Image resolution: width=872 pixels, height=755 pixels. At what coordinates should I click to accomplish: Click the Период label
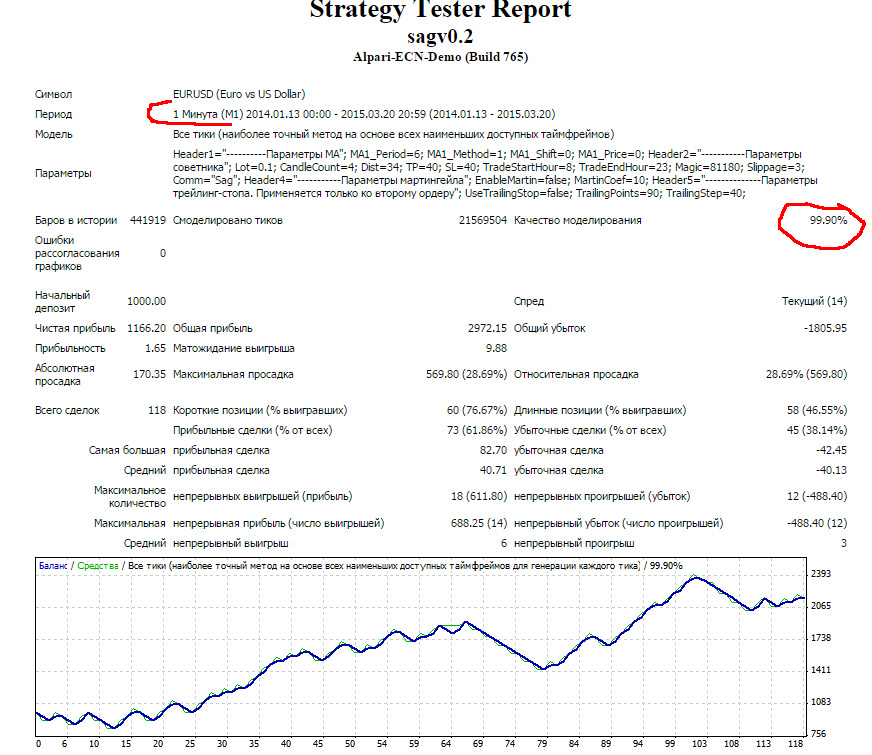[53, 114]
